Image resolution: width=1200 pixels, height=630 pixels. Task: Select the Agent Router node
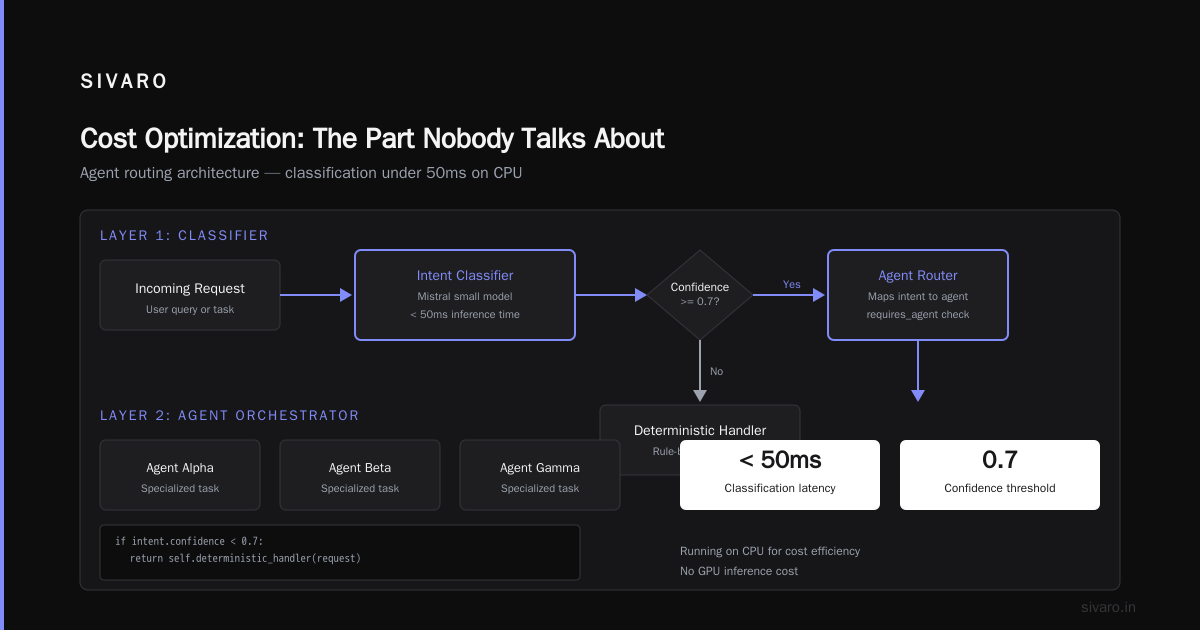[918, 295]
